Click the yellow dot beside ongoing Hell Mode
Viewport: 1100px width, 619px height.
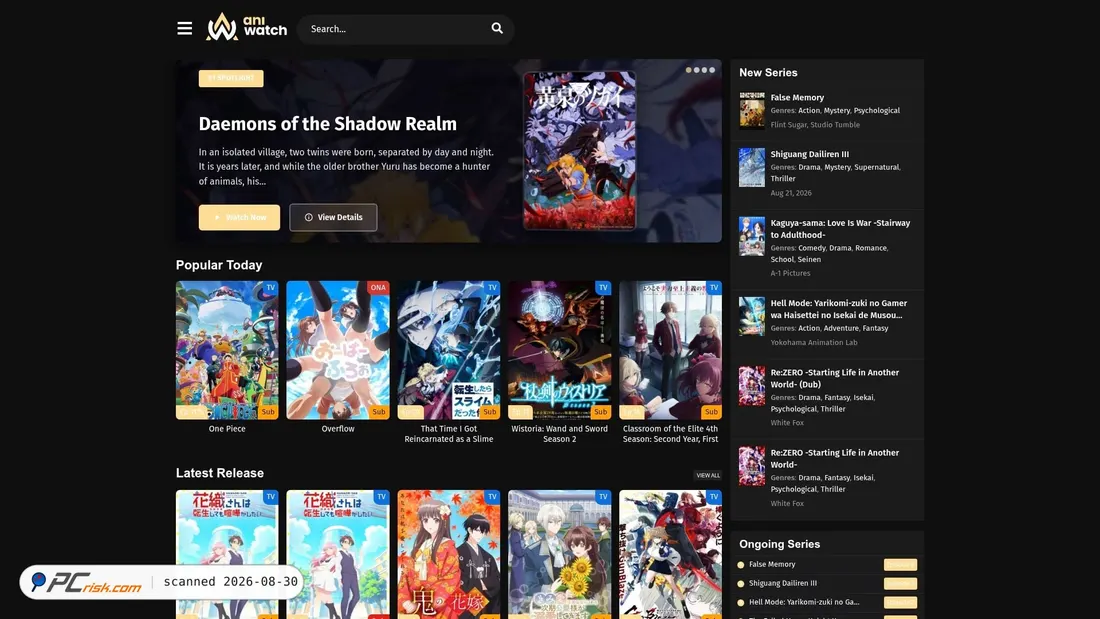[741, 603]
